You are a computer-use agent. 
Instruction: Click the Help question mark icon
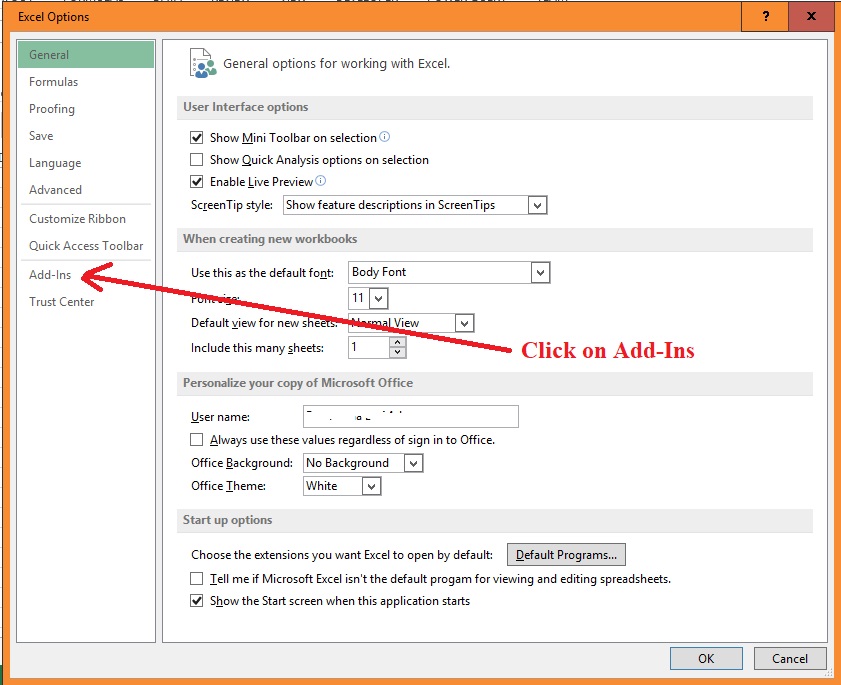pyautogui.click(x=764, y=17)
